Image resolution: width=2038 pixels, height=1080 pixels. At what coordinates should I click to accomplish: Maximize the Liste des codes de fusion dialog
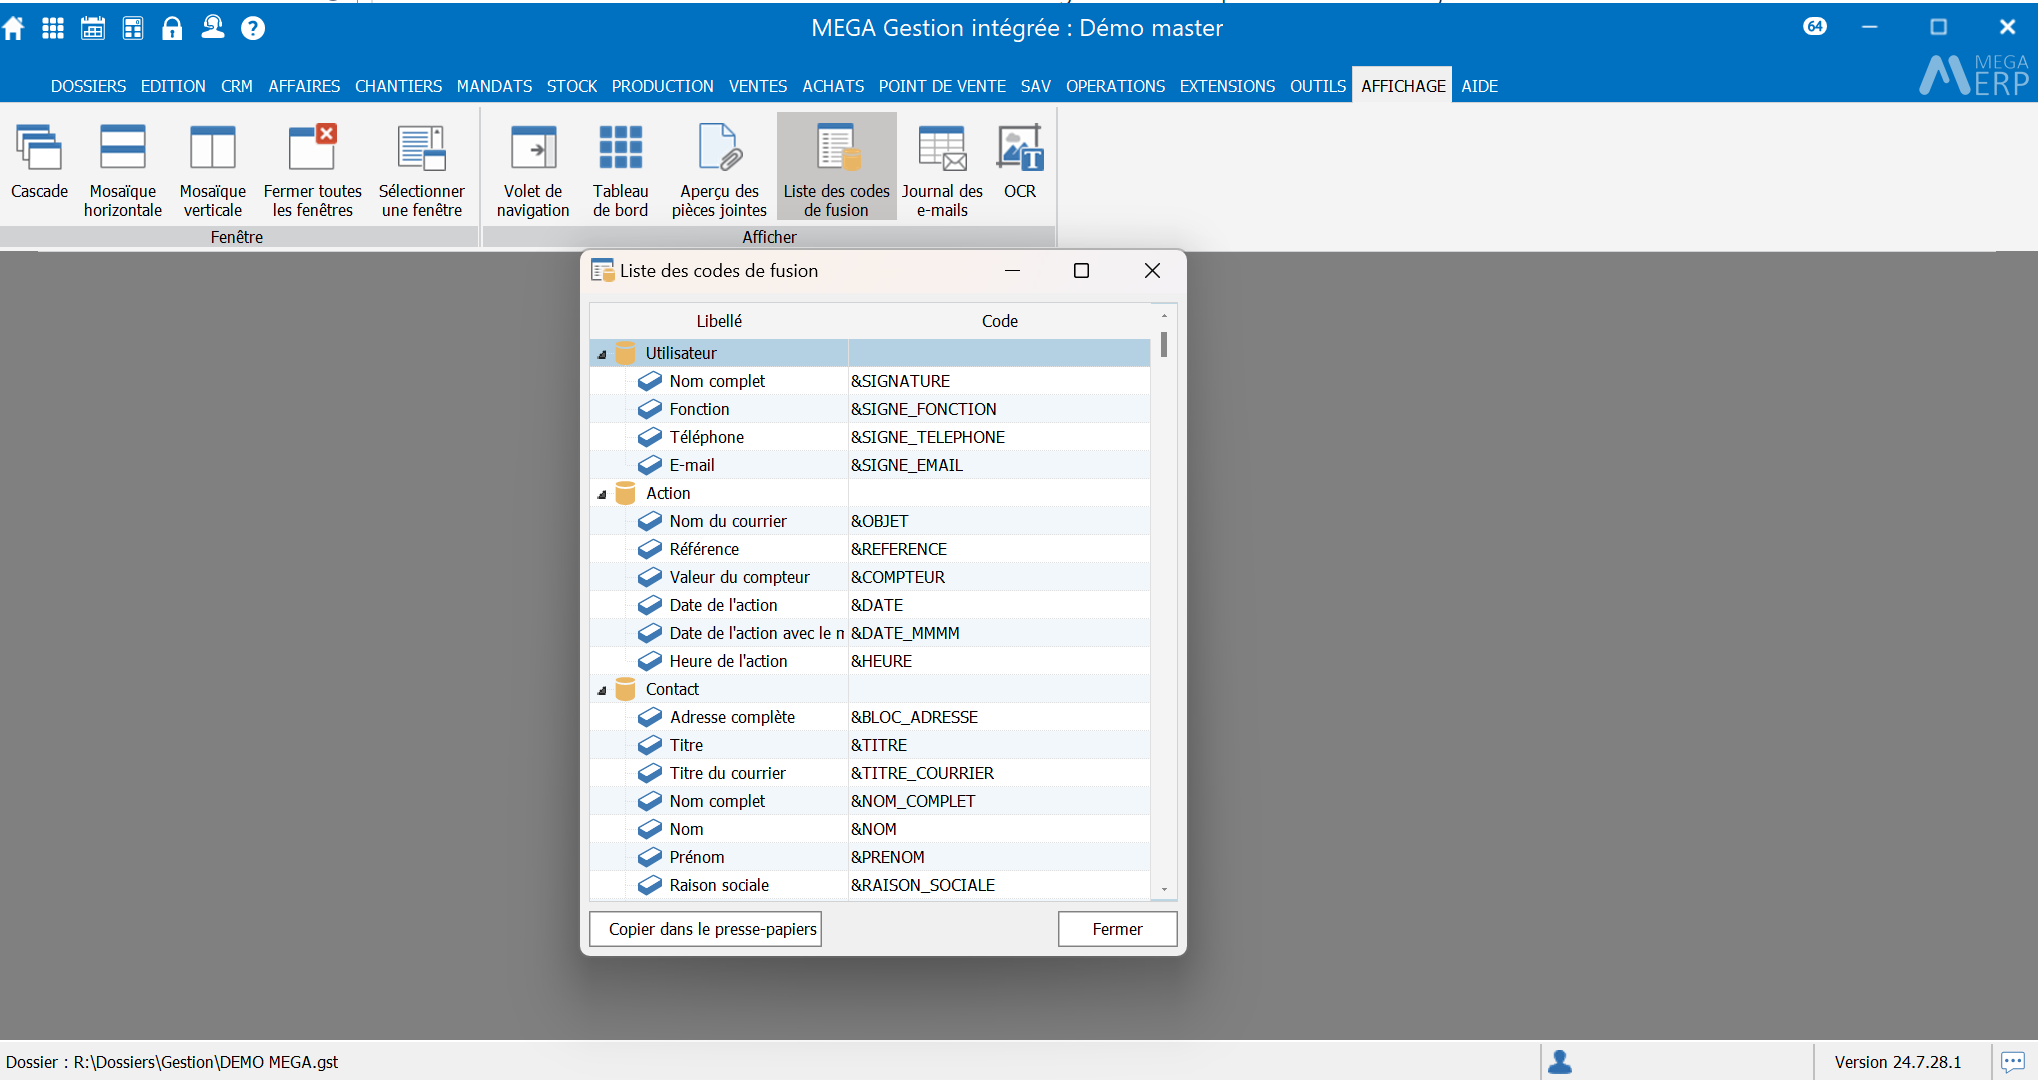pos(1081,271)
